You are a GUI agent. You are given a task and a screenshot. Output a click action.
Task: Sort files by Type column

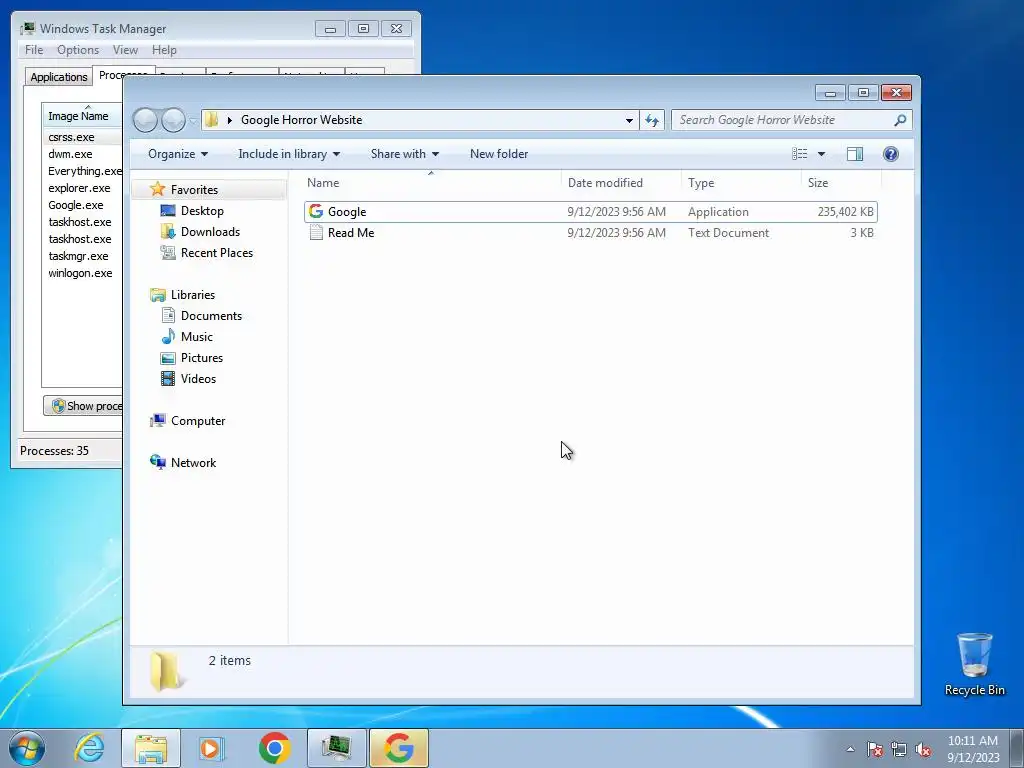[x=741, y=183]
